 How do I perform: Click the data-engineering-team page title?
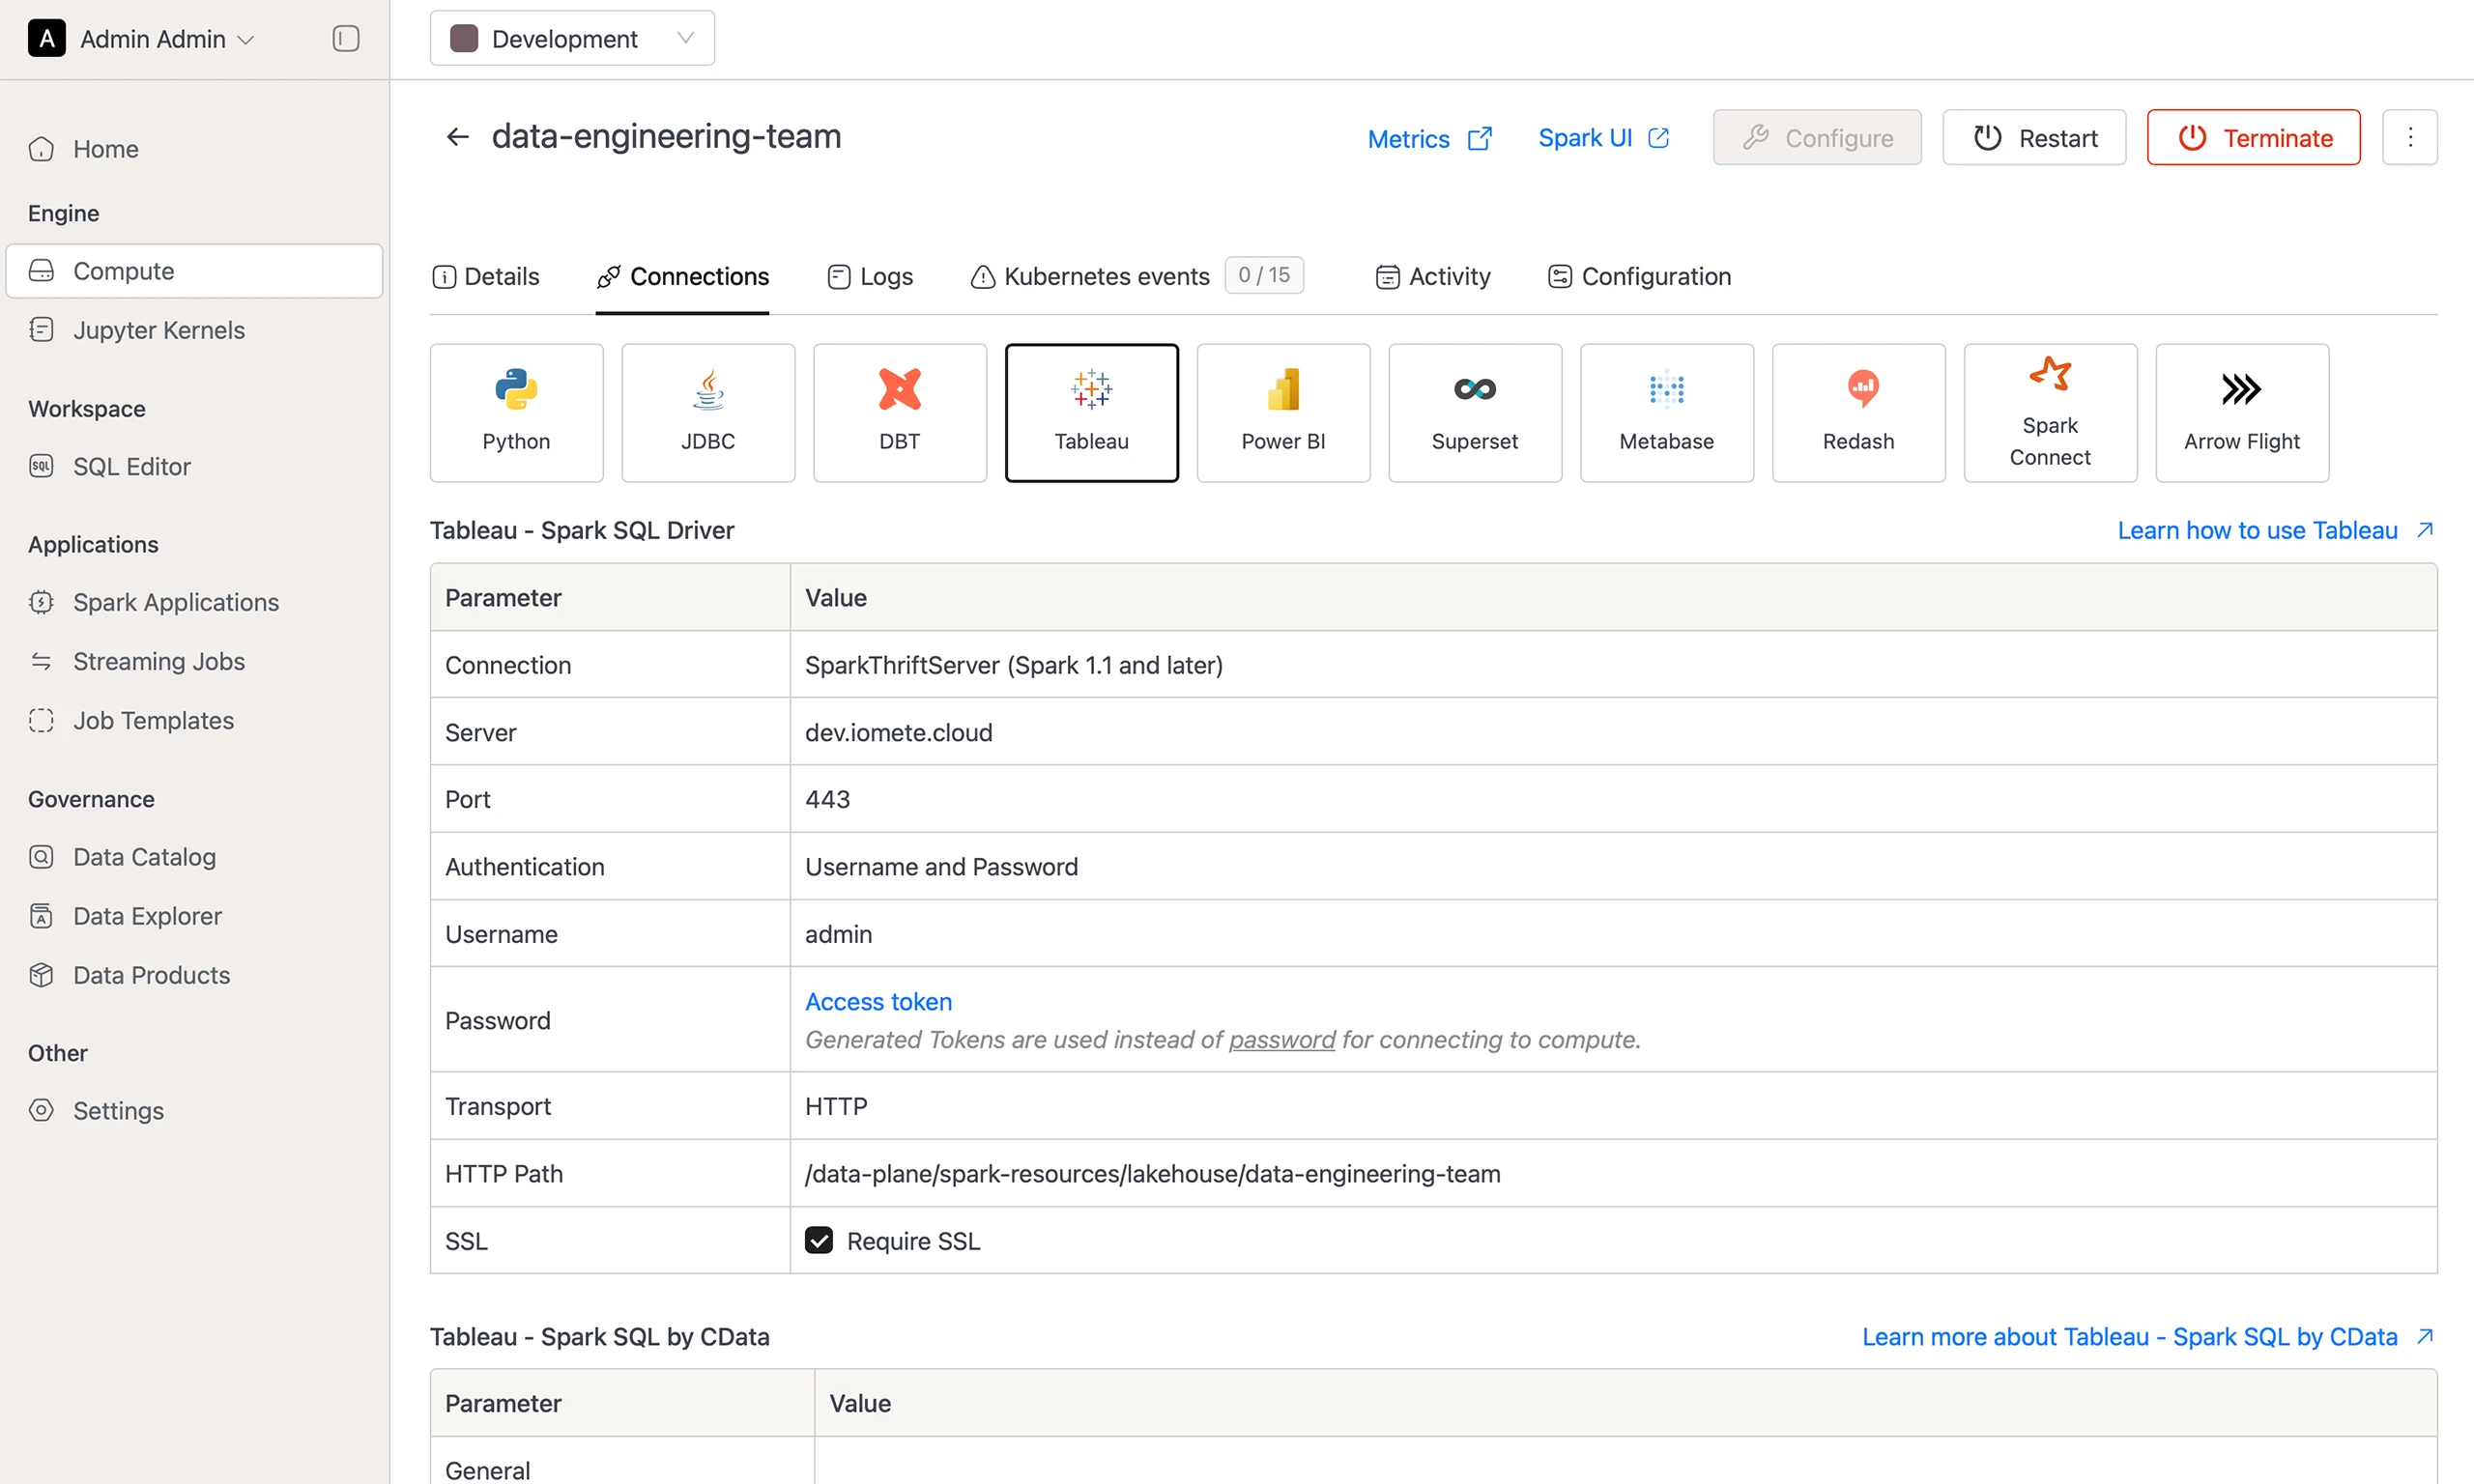pos(666,136)
